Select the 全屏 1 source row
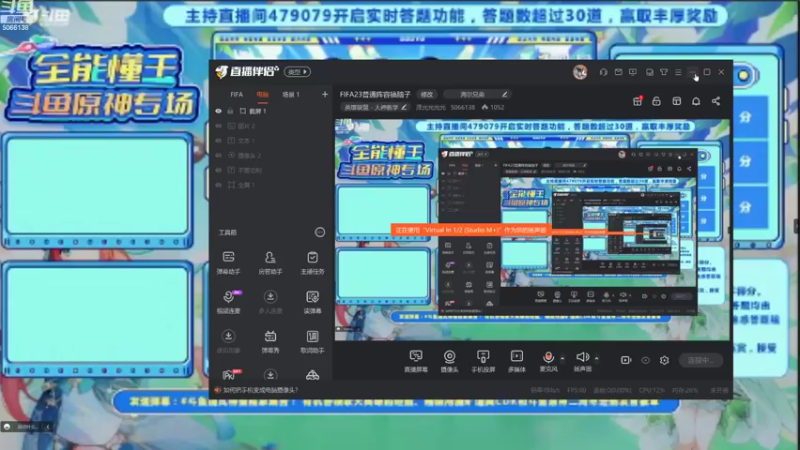This screenshot has height=450, width=800. point(270,185)
